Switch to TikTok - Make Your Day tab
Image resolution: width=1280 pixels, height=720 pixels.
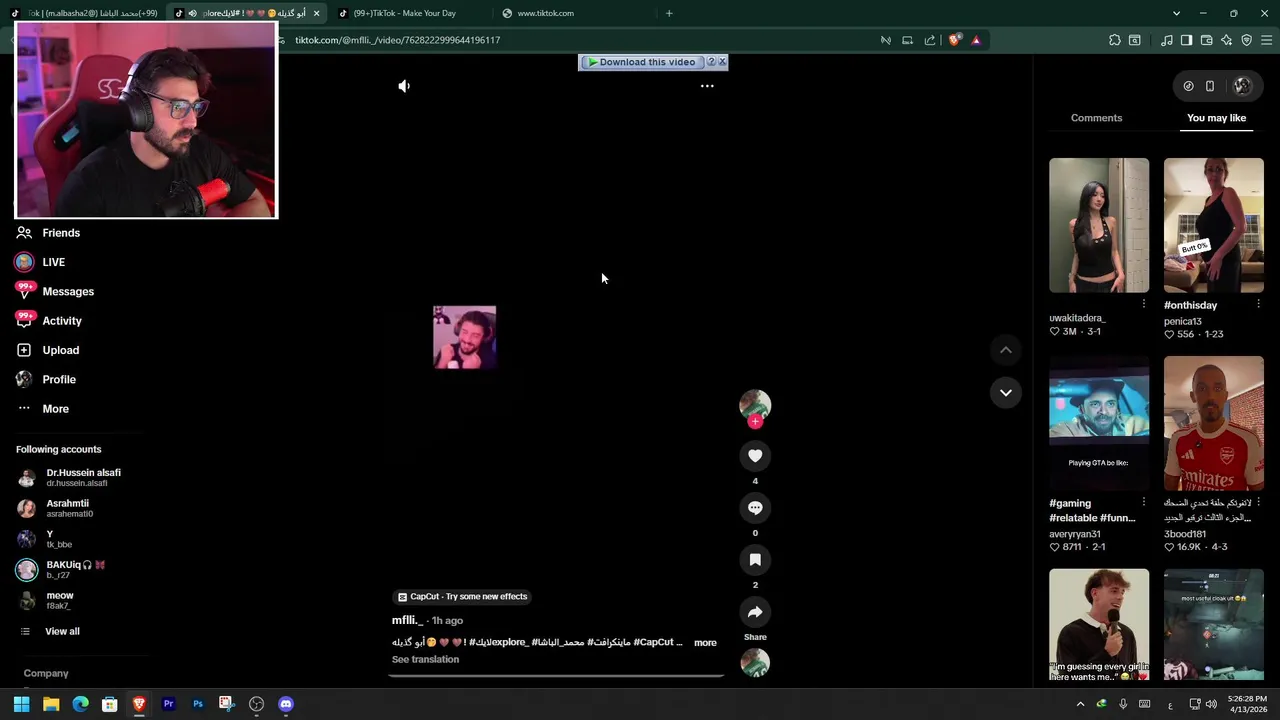pos(410,13)
